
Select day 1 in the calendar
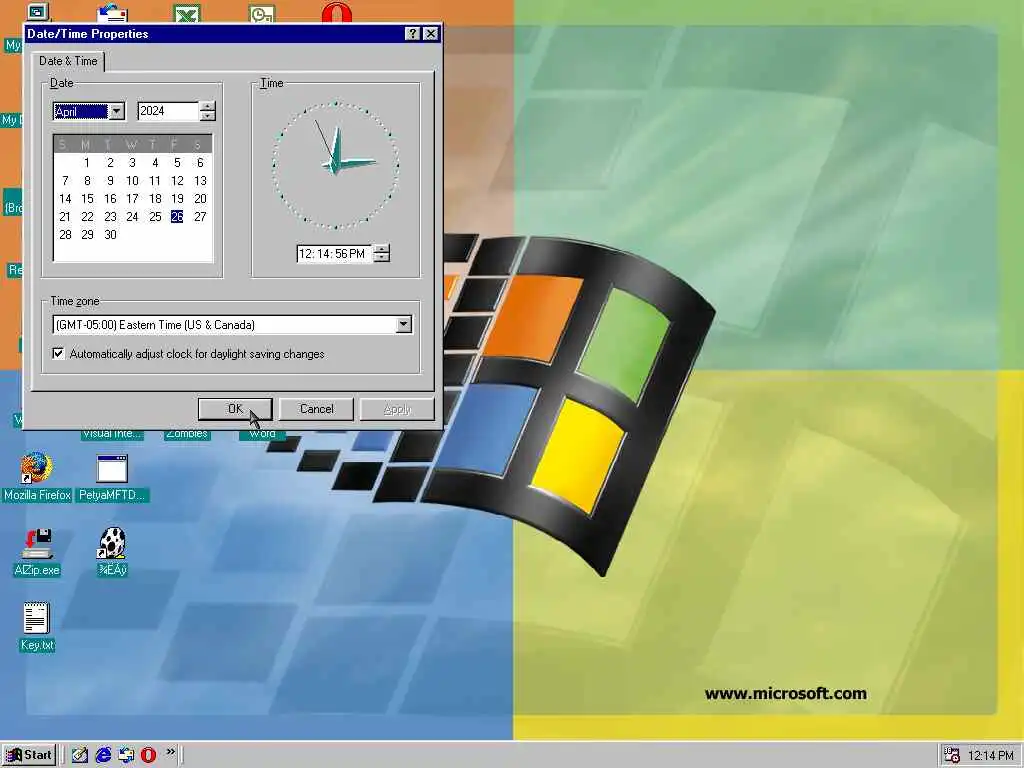click(x=87, y=163)
